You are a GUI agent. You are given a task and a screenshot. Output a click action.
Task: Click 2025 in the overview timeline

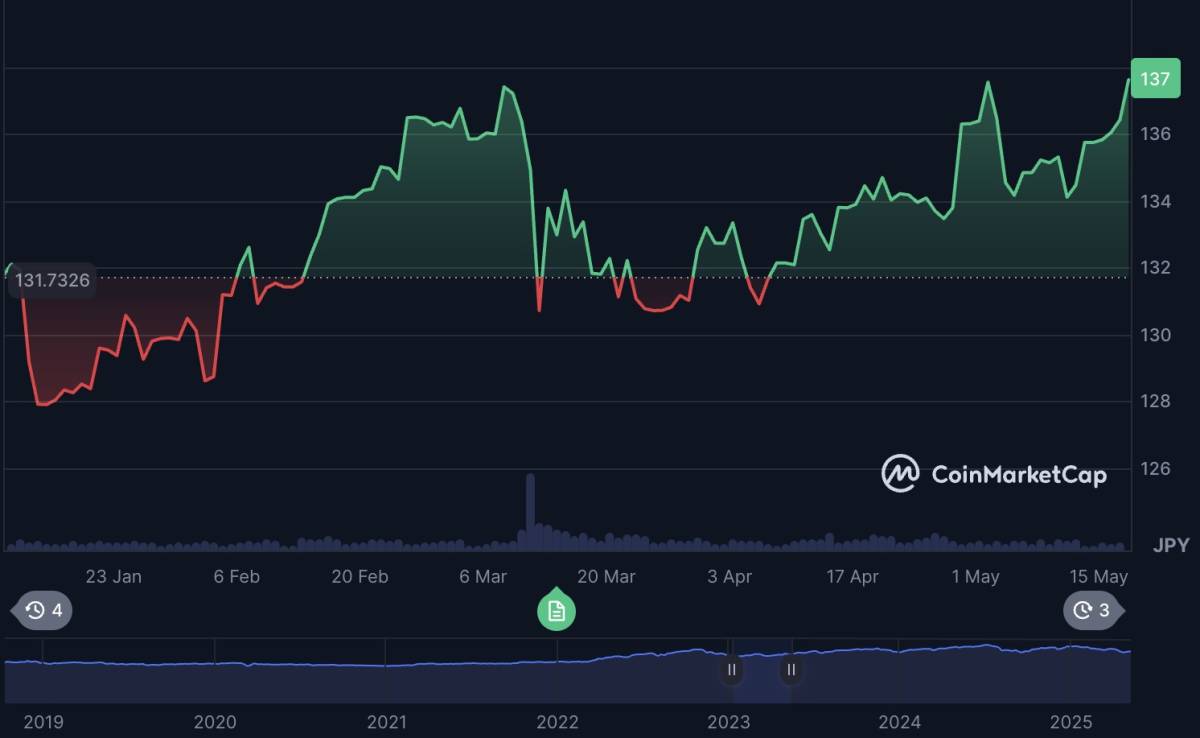coord(1071,722)
